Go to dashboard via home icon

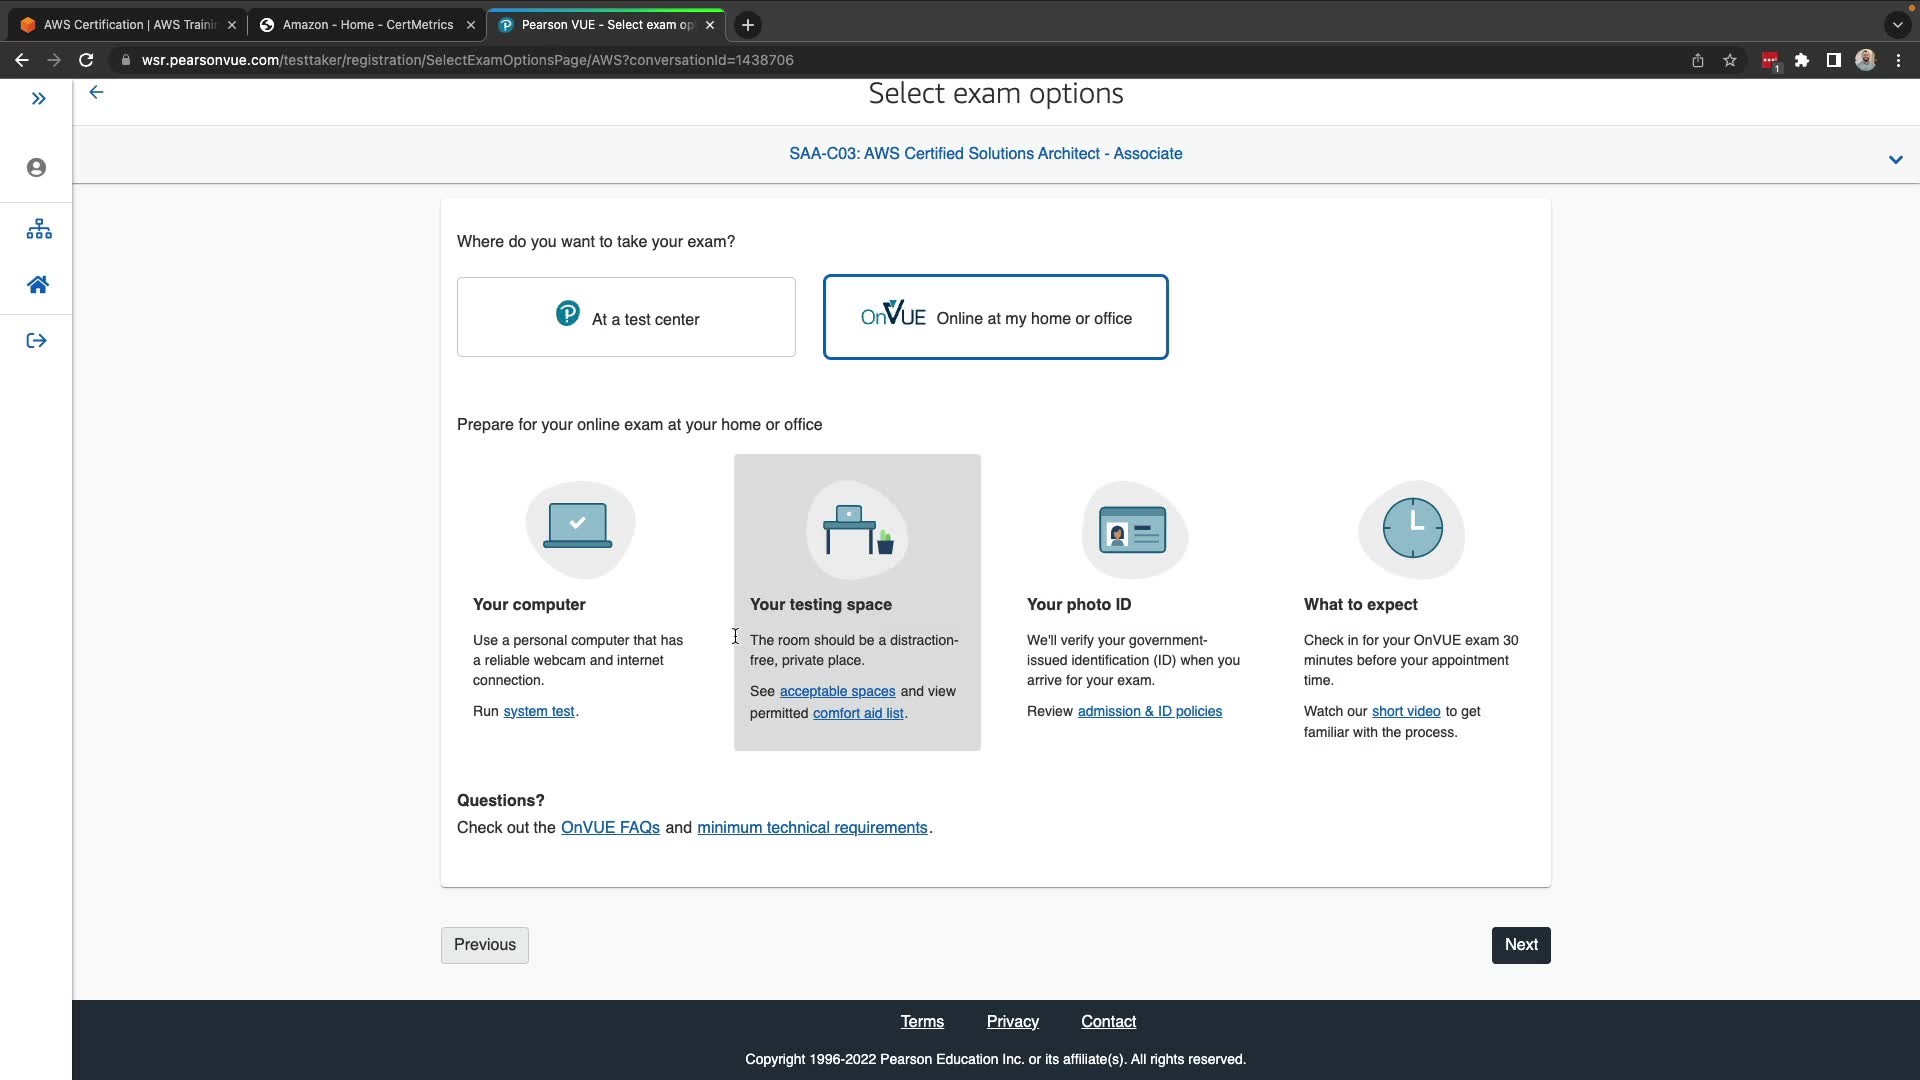pos(38,285)
